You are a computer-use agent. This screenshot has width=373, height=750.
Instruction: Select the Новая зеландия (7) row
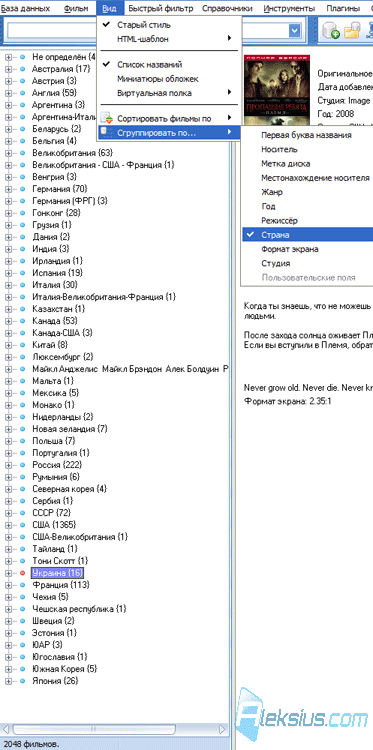click(70, 429)
